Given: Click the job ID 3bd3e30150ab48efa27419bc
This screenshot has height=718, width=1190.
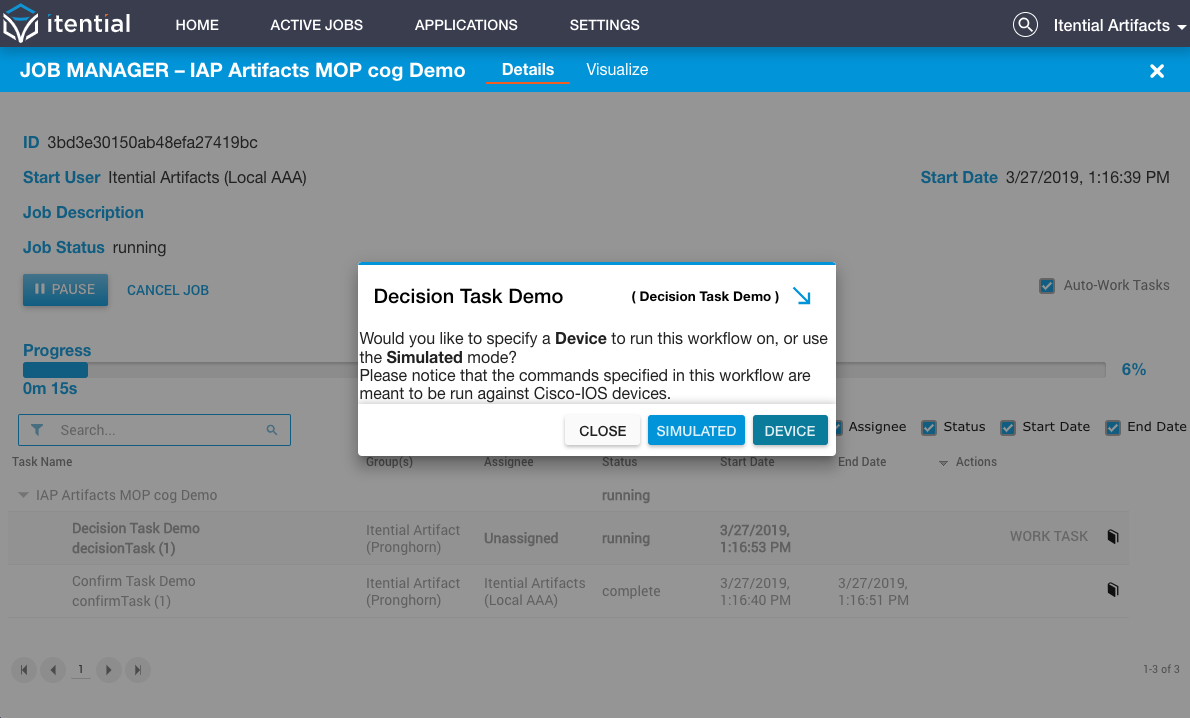Looking at the screenshot, I should (153, 143).
